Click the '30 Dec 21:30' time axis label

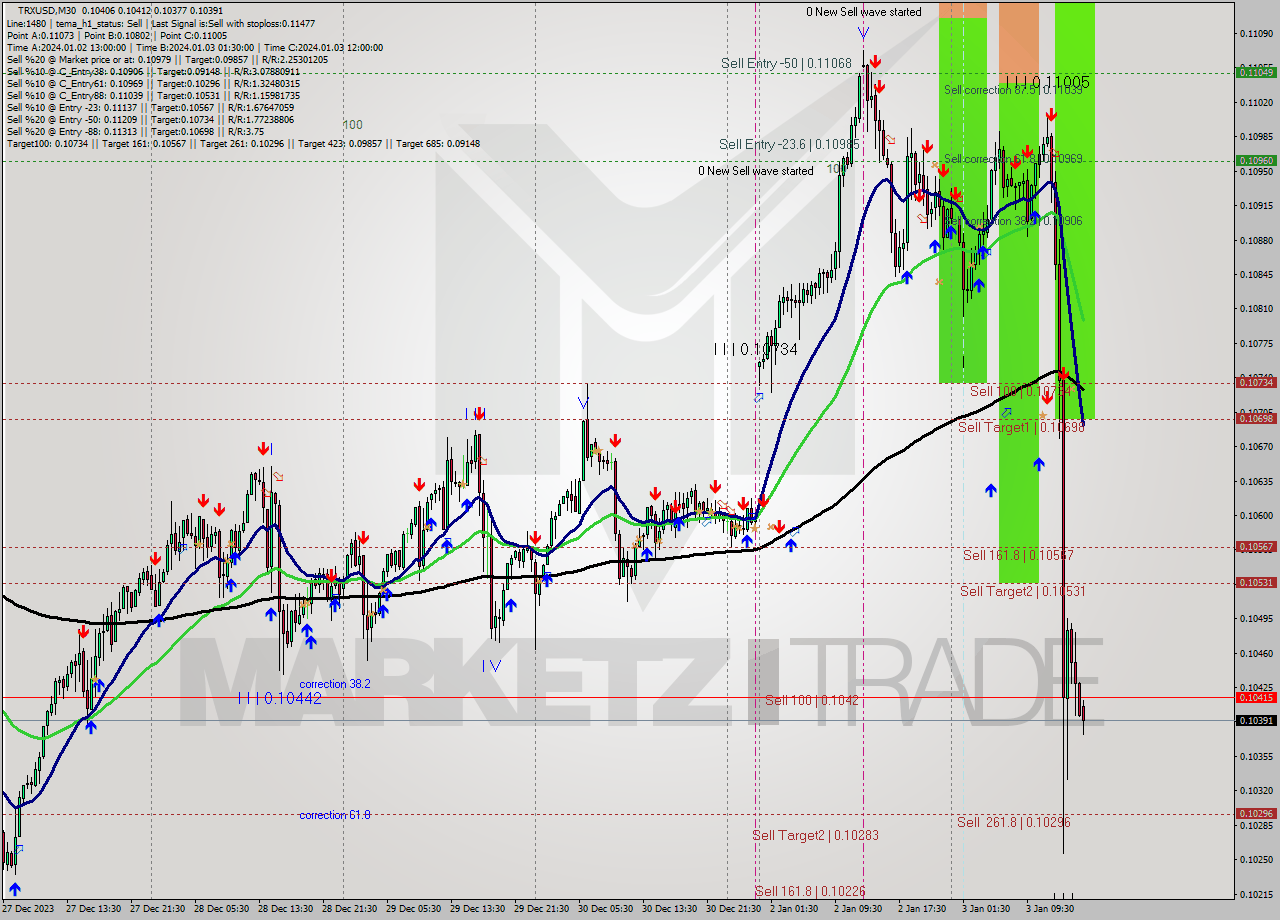tap(734, 909)
